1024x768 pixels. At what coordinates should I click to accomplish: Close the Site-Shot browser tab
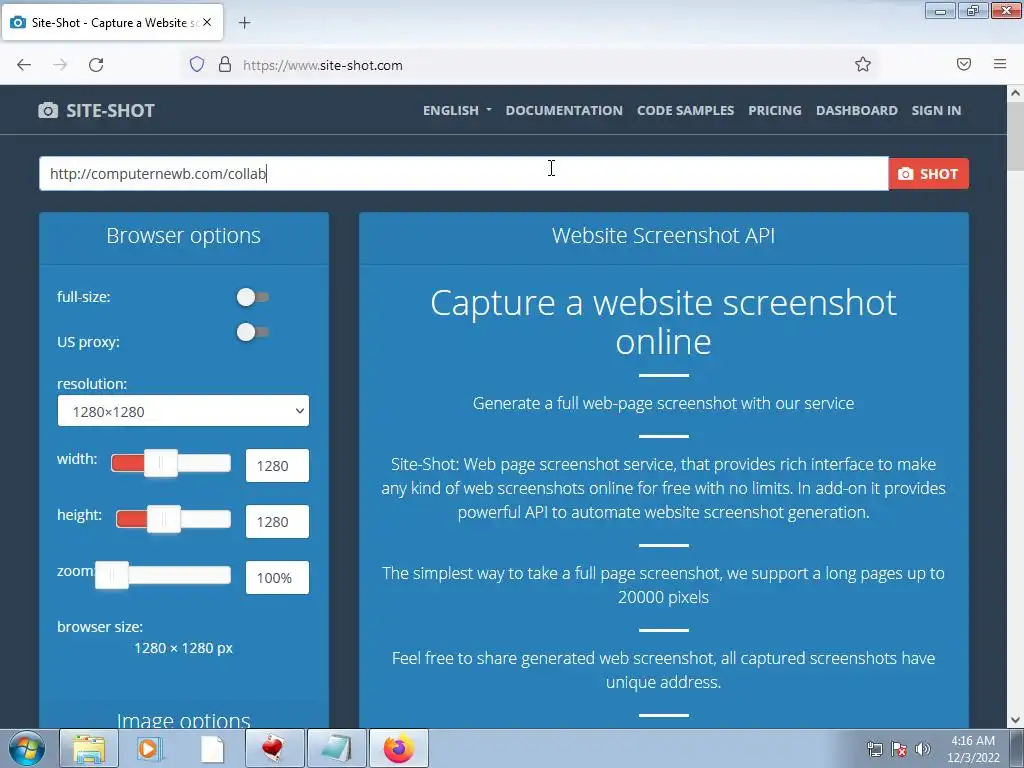click(207, 22)
